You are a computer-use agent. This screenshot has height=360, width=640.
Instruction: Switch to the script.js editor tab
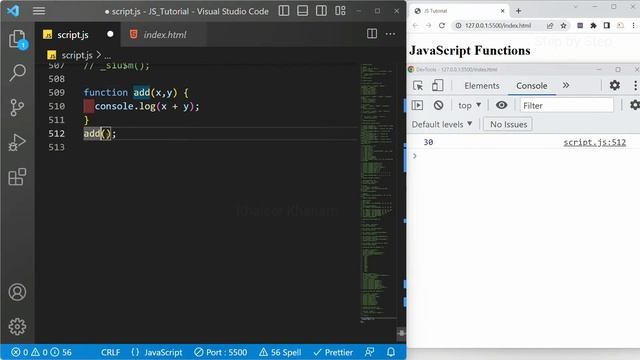click(72, 35)
